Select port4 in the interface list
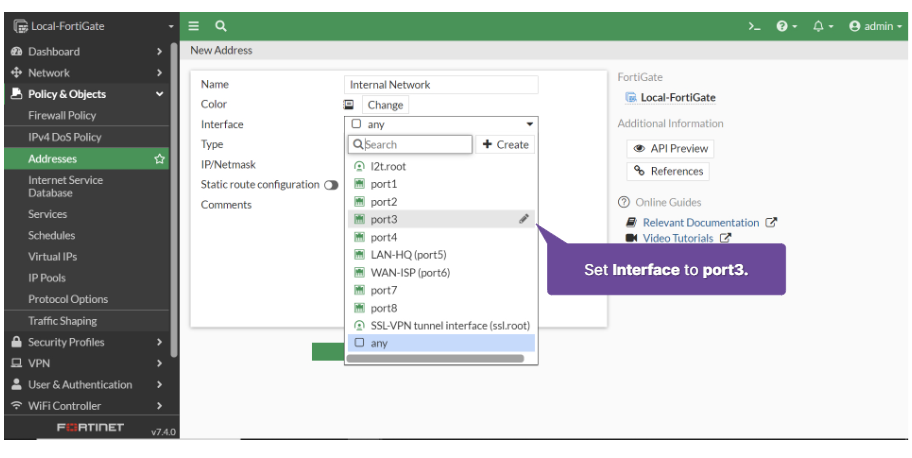Image resolution: width=912 pixels, height=458 pixels. click(441, 237)
